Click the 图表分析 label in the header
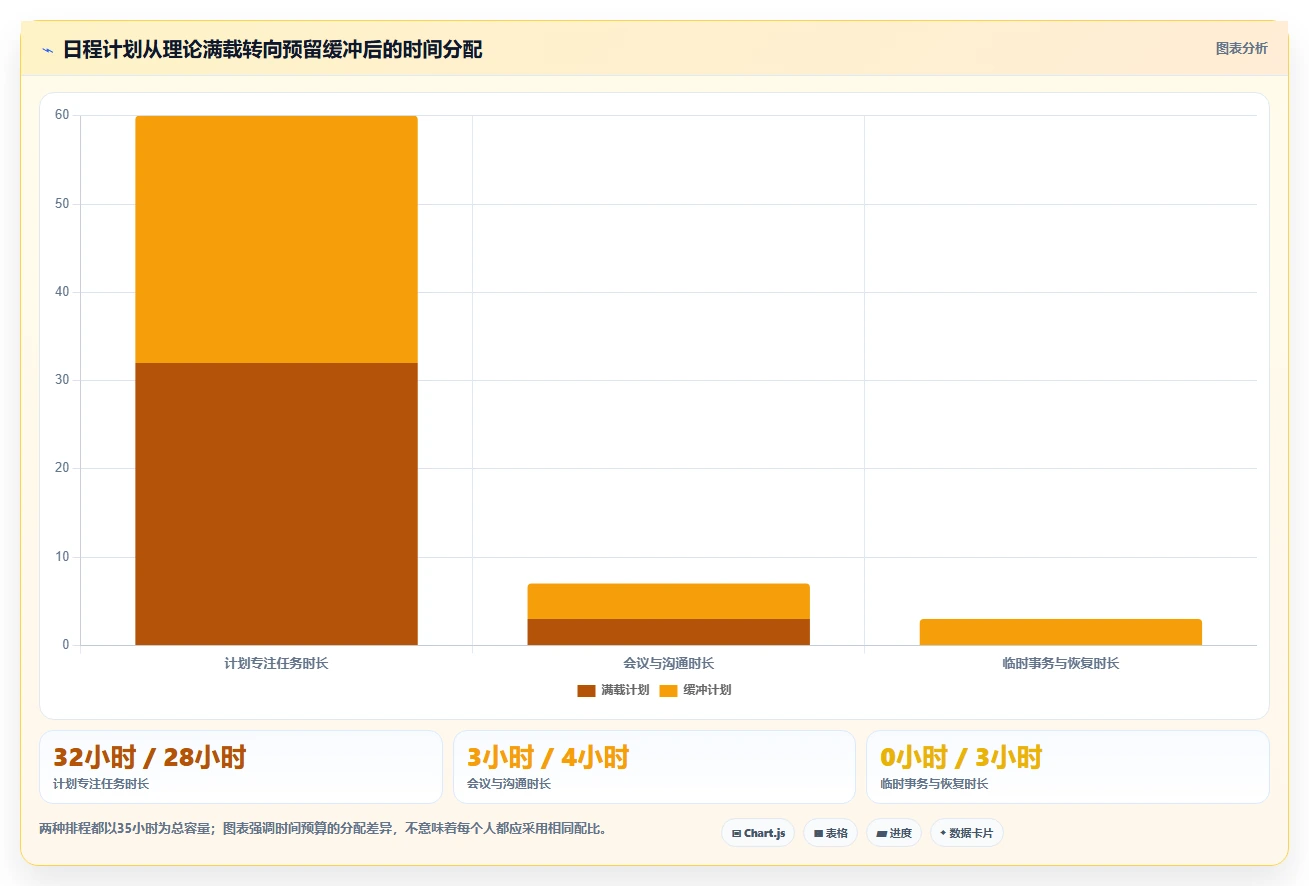Screen dimensions: 1309x886 click(1241, 49)
